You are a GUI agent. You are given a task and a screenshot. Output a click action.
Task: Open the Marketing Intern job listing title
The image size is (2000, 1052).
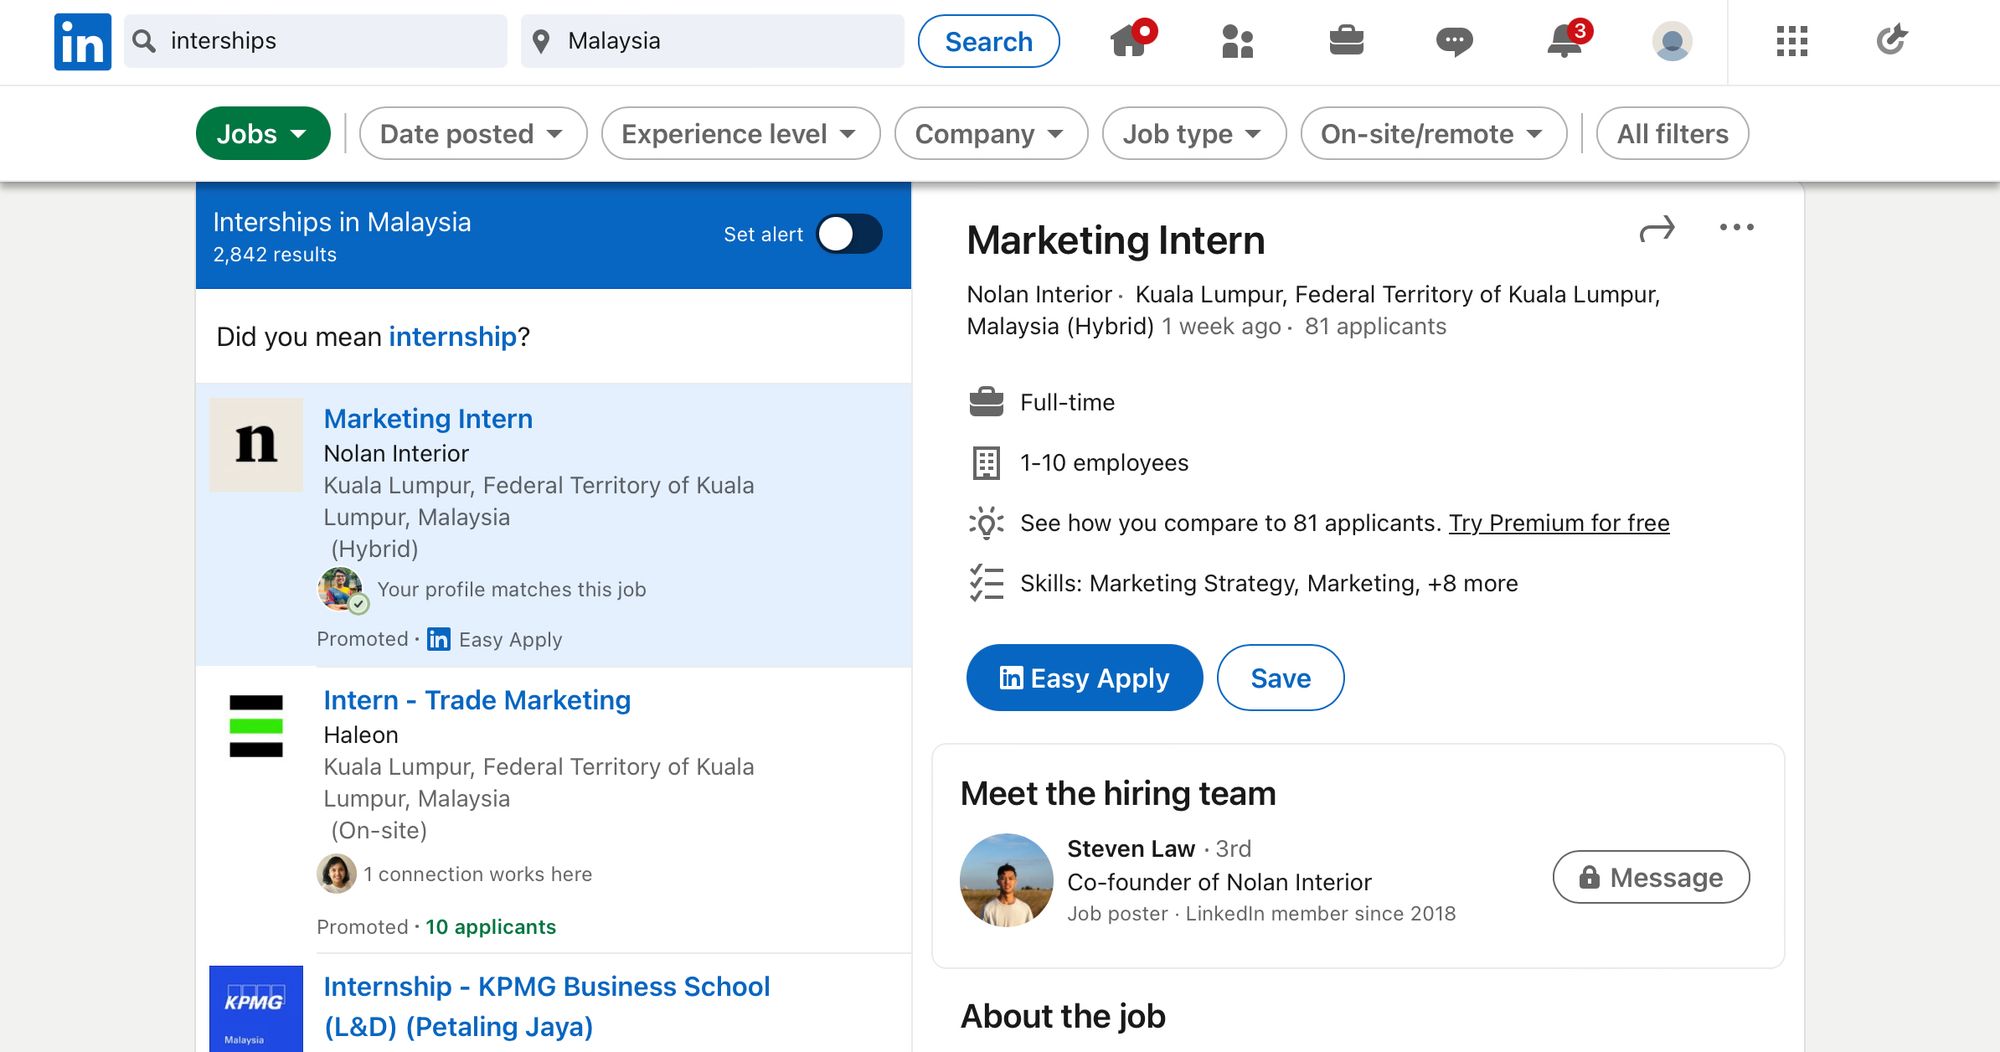point(428,418)
